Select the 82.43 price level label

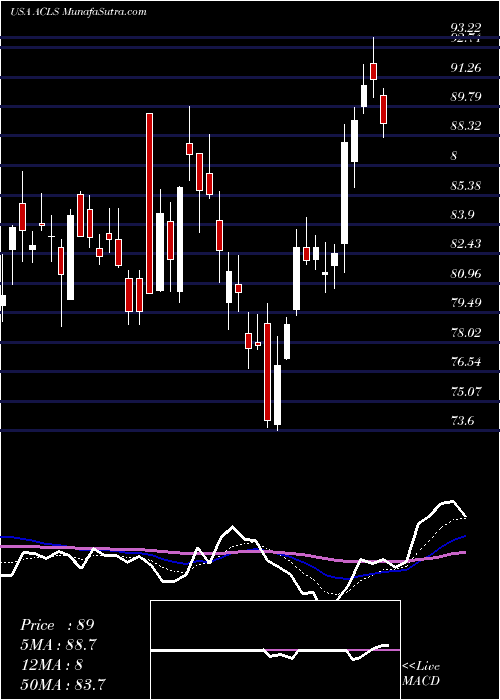[x=466, y=244]
